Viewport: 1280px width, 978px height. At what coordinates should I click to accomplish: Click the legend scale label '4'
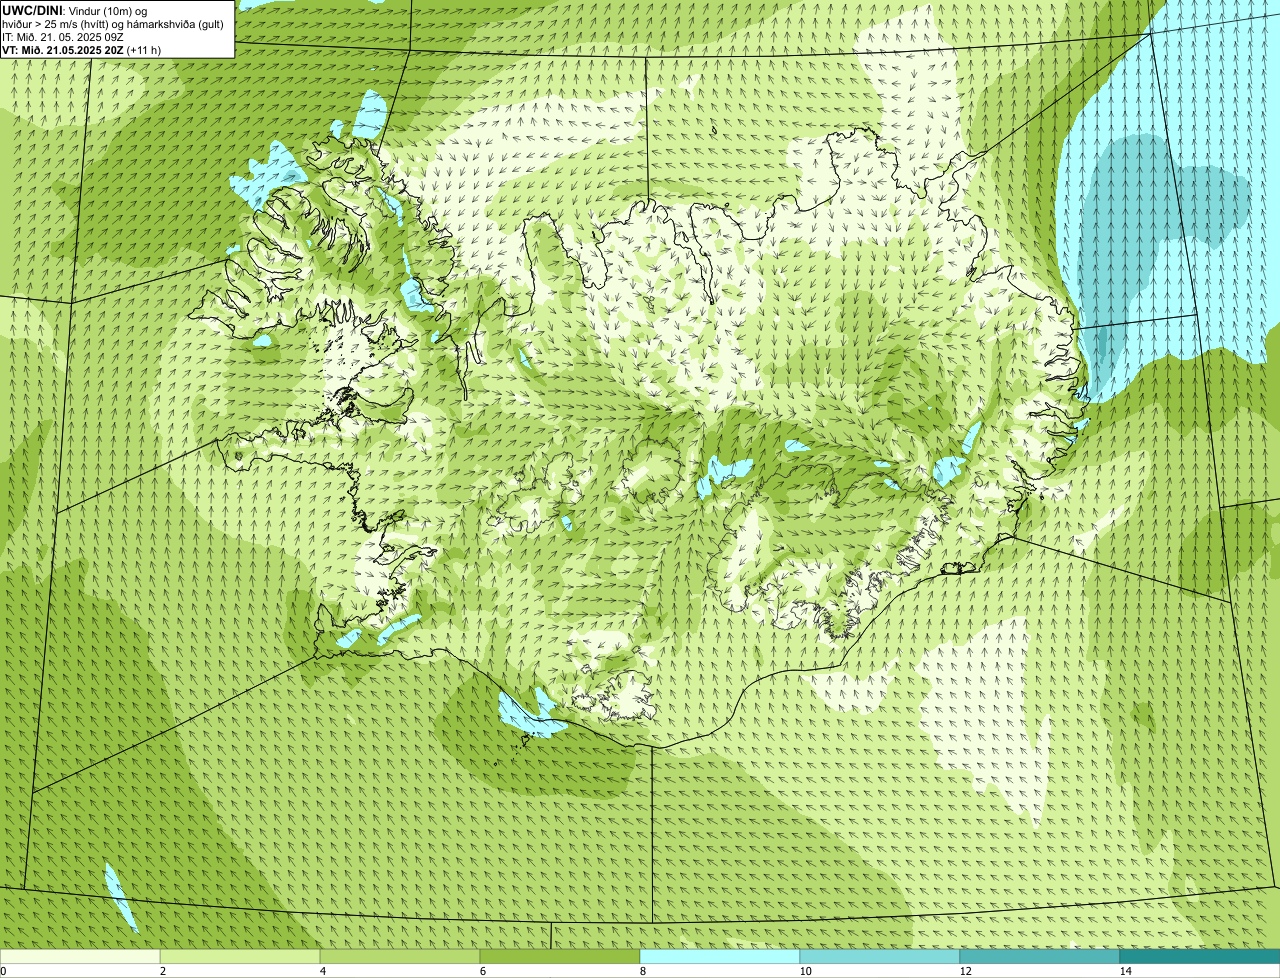tap(322, 971)
